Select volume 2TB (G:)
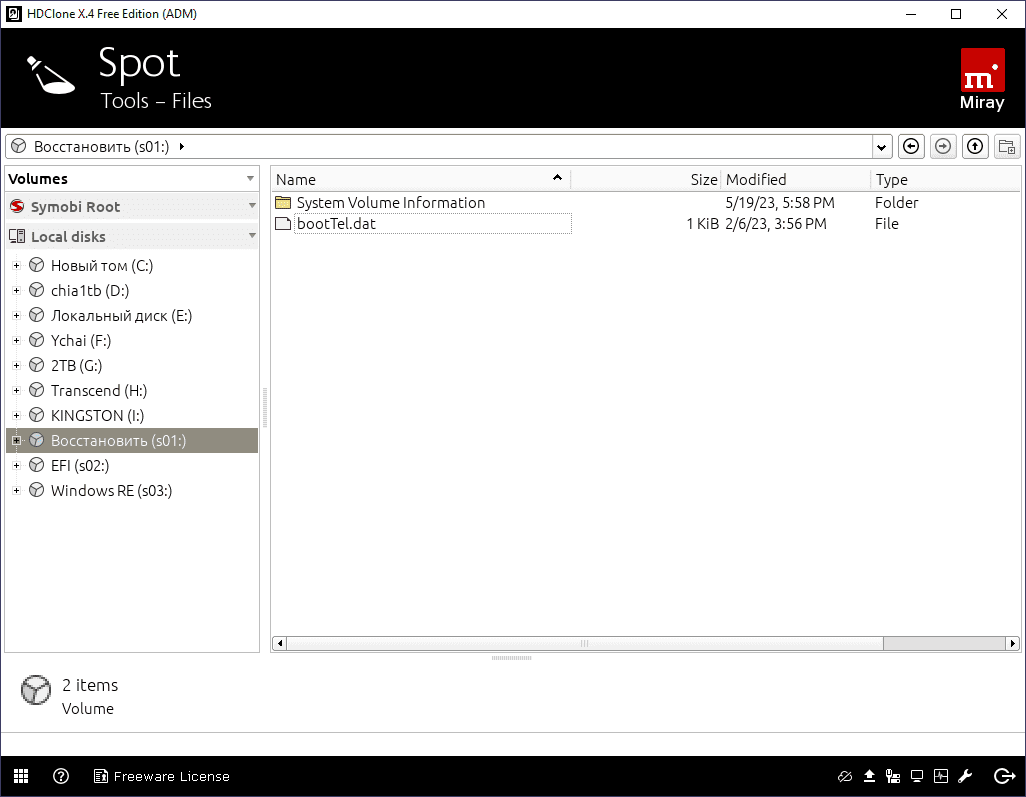This screenshot has width=1026, height=797. tap(77, 365)
